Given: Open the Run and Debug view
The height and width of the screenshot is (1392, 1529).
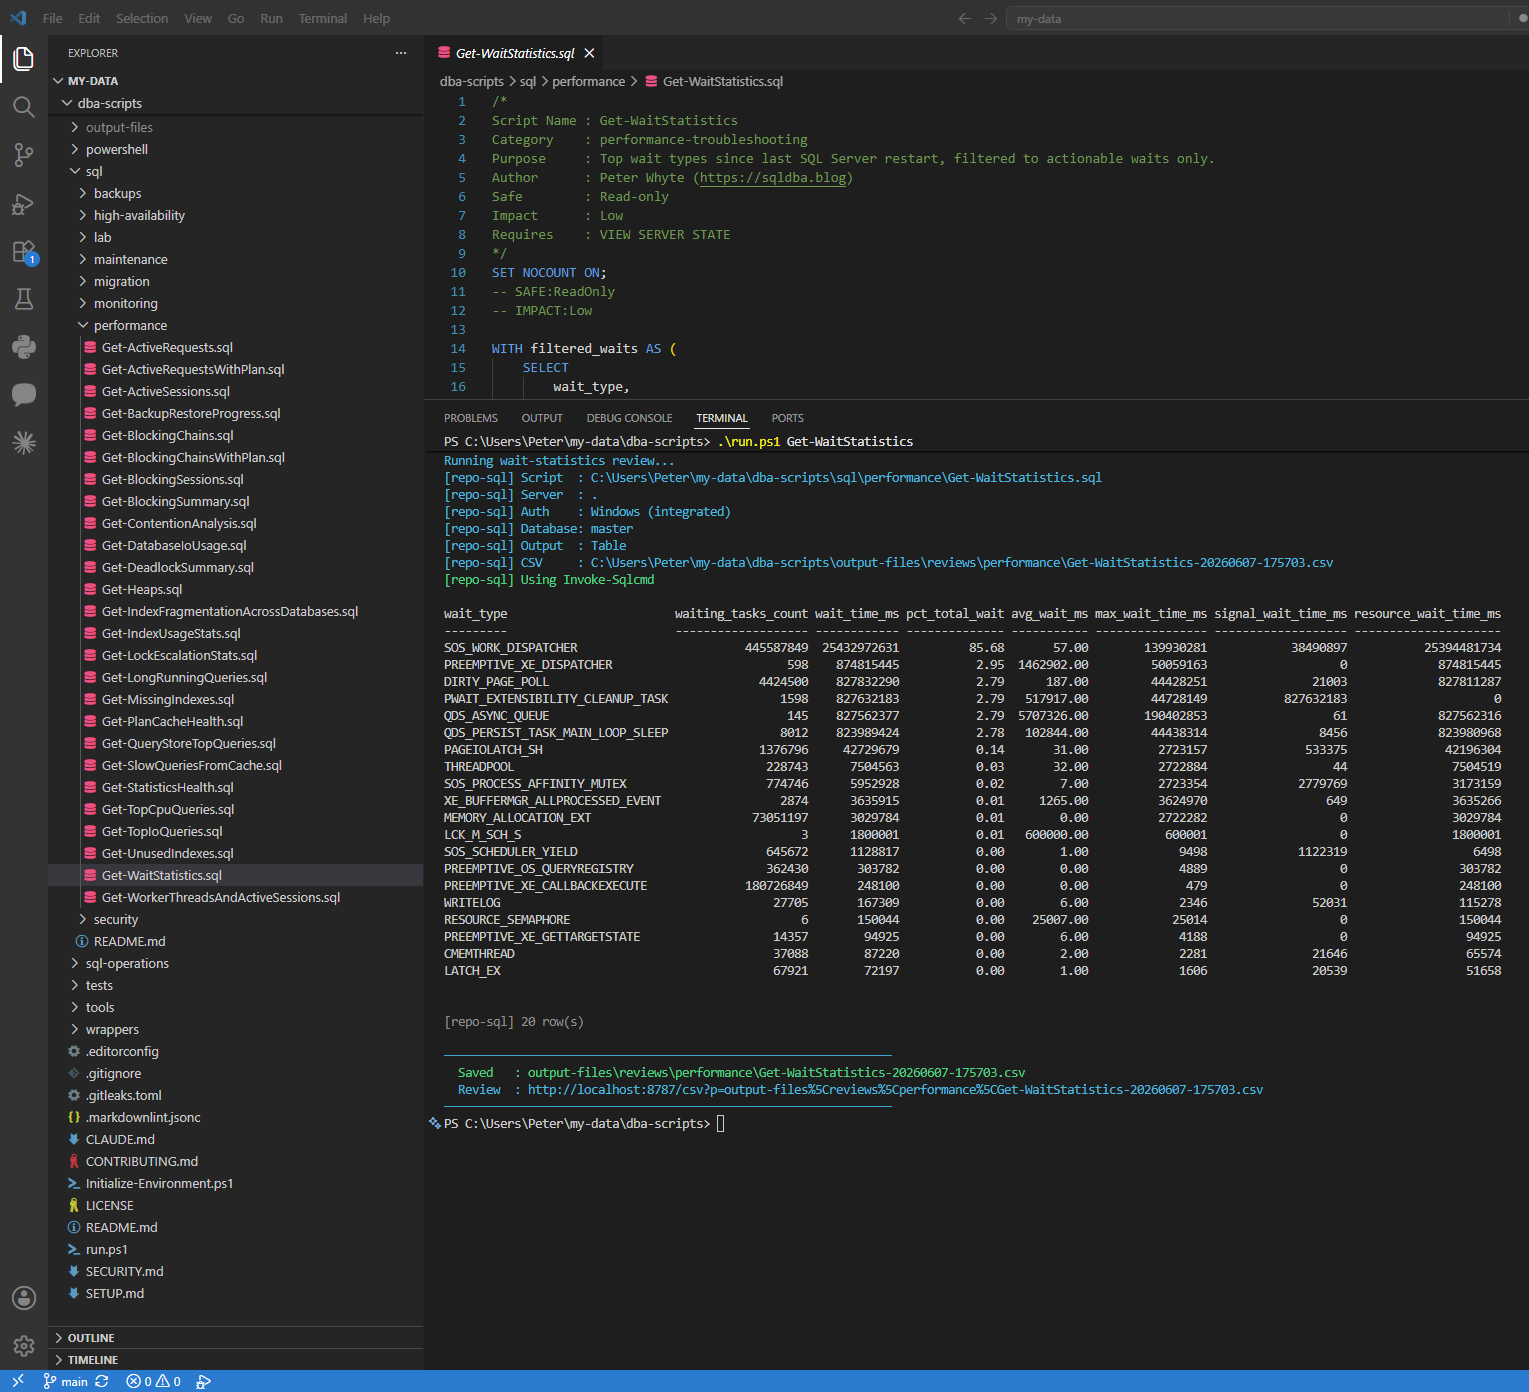Looking at the screenshot, I should coord(24,204).
